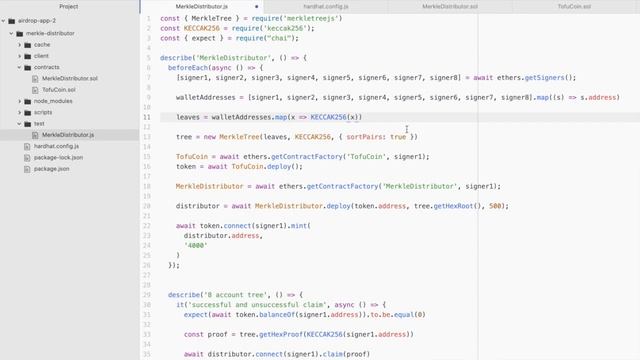Click the unsaved dot on MerkleDistributor.js tab
This screenshot has height=360, width=640.
(256, 7)
